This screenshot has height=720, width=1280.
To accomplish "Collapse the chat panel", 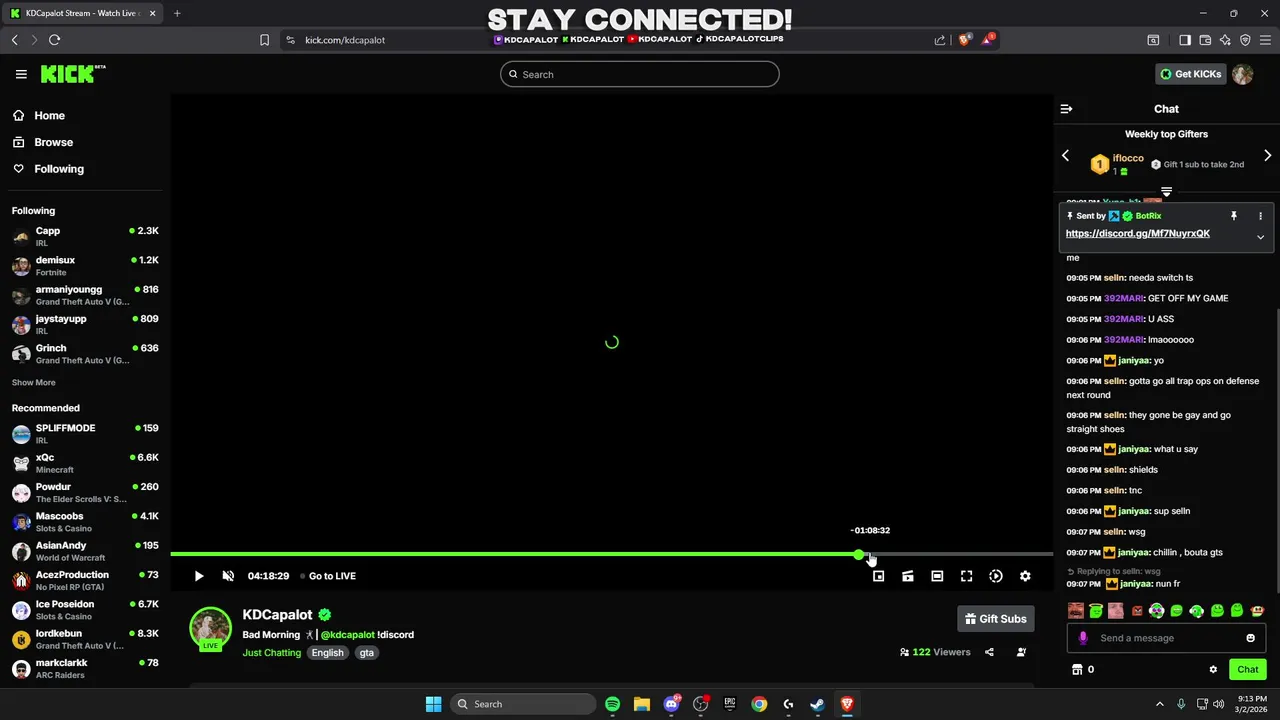I will (x=1066, y=109).
